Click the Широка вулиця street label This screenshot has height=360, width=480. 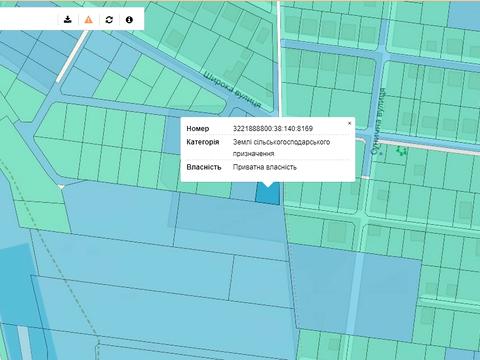point(232,89)
